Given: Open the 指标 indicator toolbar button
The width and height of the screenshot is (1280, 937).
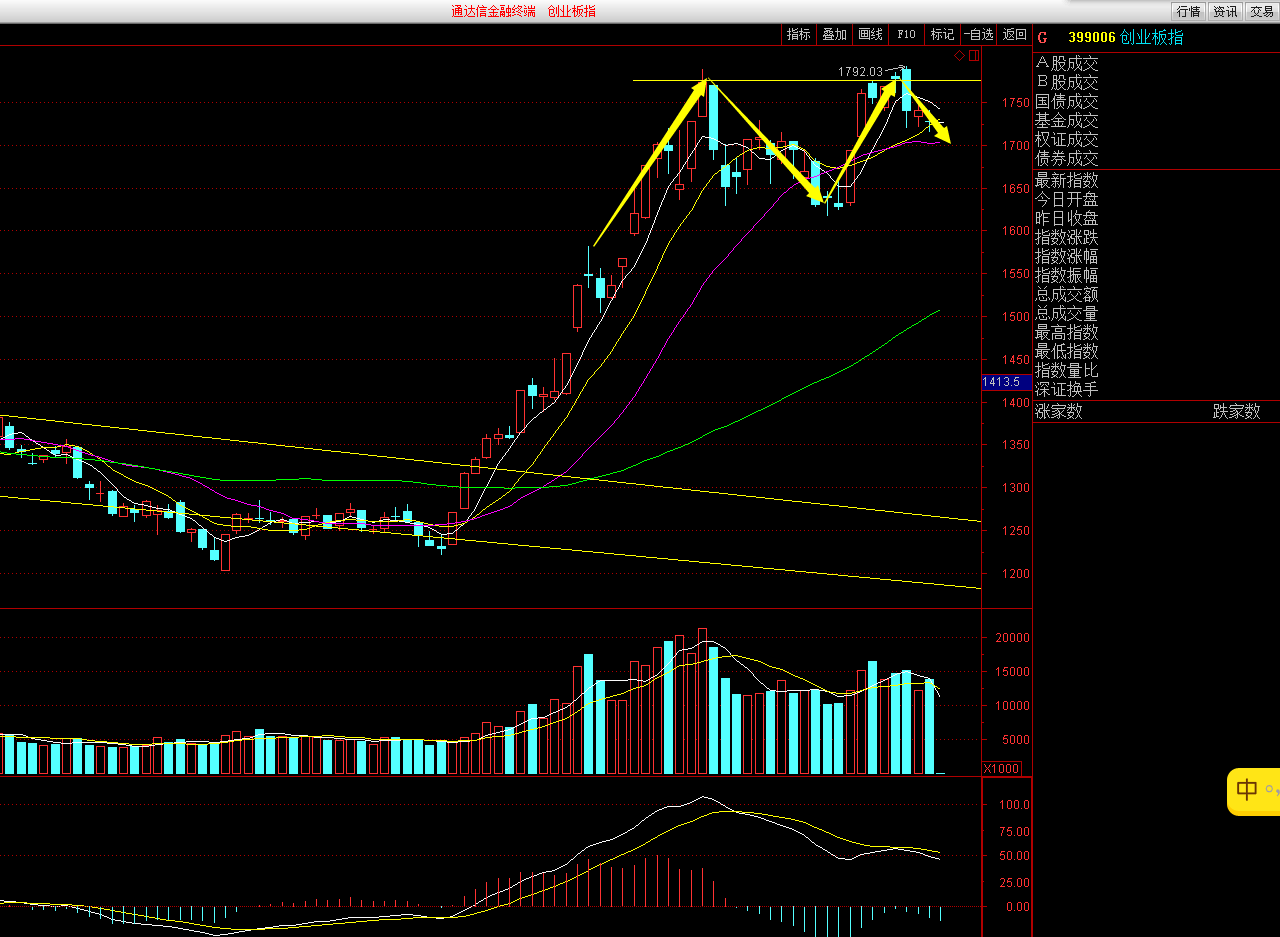Looking at the screenshot, I should (798, 34).
